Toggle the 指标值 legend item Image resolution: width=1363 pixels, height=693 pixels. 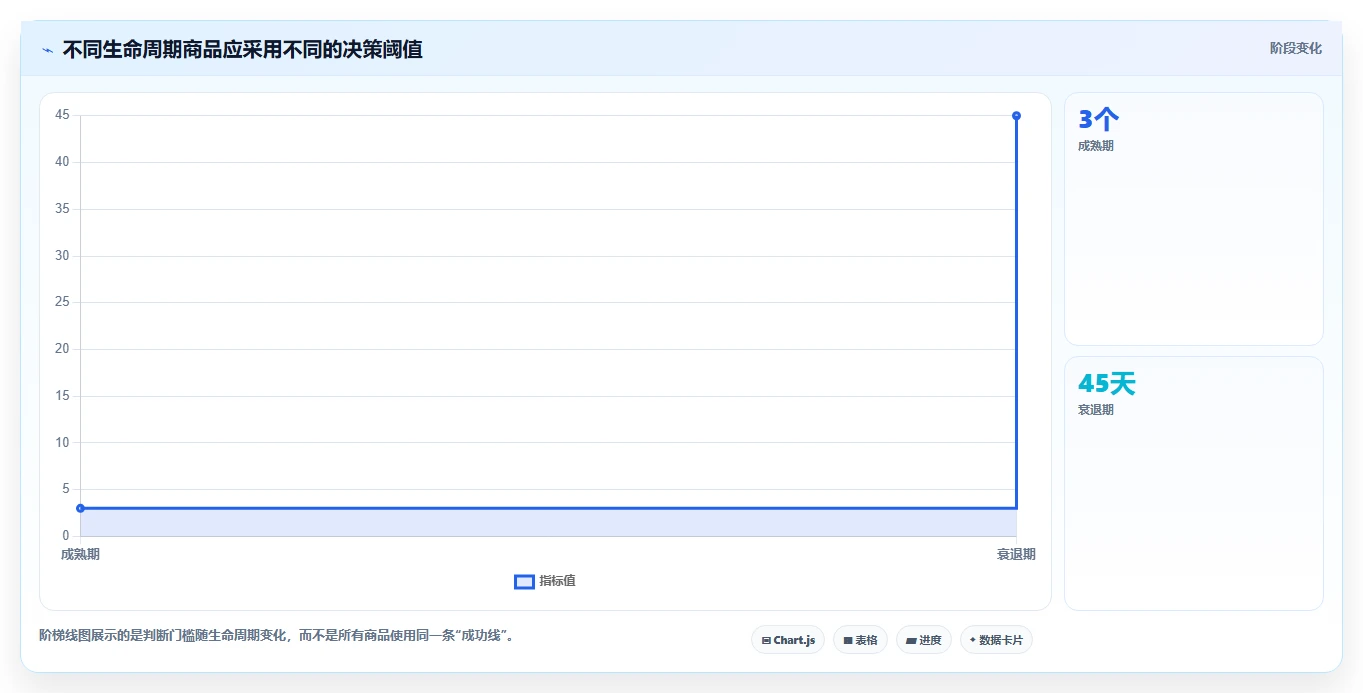(x=545, y=581)
